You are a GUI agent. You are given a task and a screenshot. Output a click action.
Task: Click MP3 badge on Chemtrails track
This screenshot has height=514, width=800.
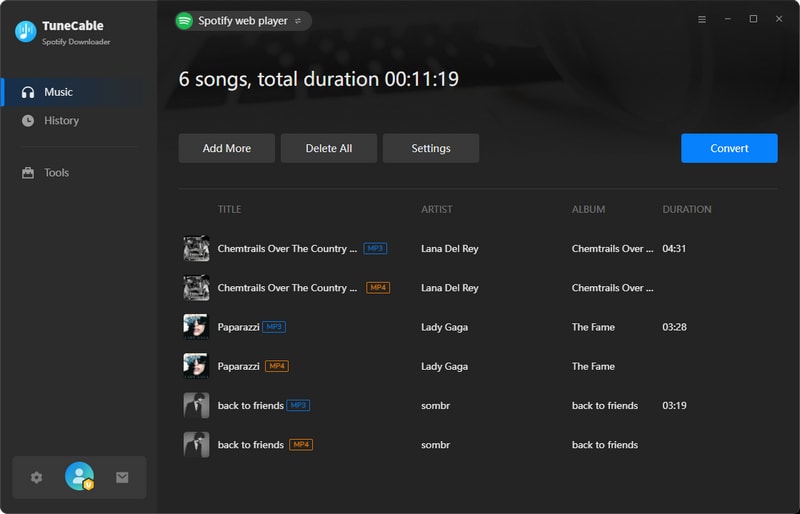pyautogui.click(x=375, y=249)
